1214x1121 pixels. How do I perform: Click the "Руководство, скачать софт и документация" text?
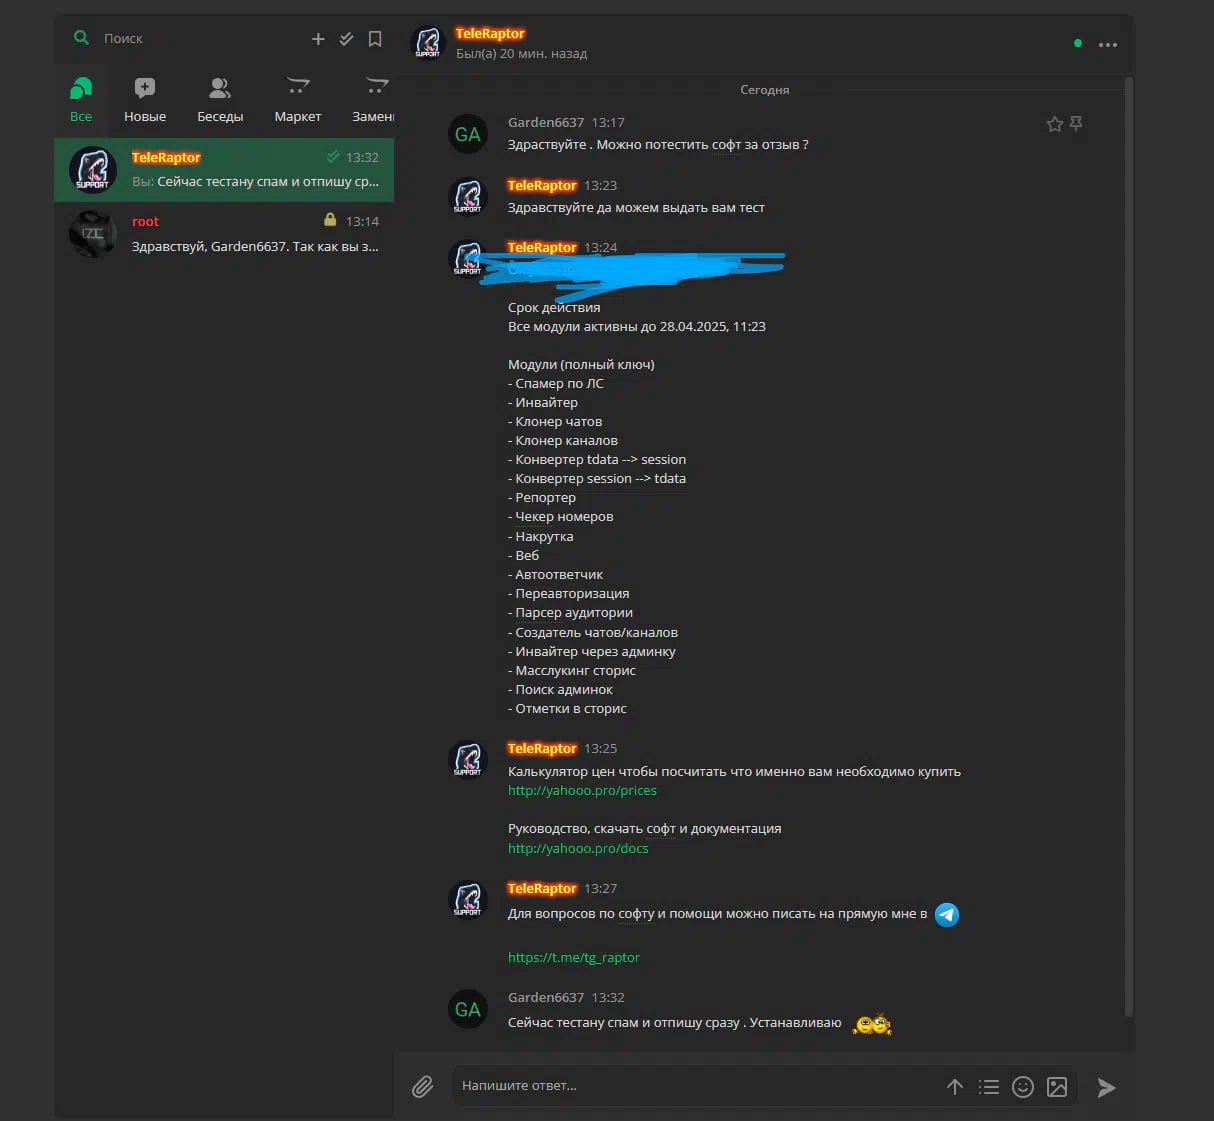[645, 828]
